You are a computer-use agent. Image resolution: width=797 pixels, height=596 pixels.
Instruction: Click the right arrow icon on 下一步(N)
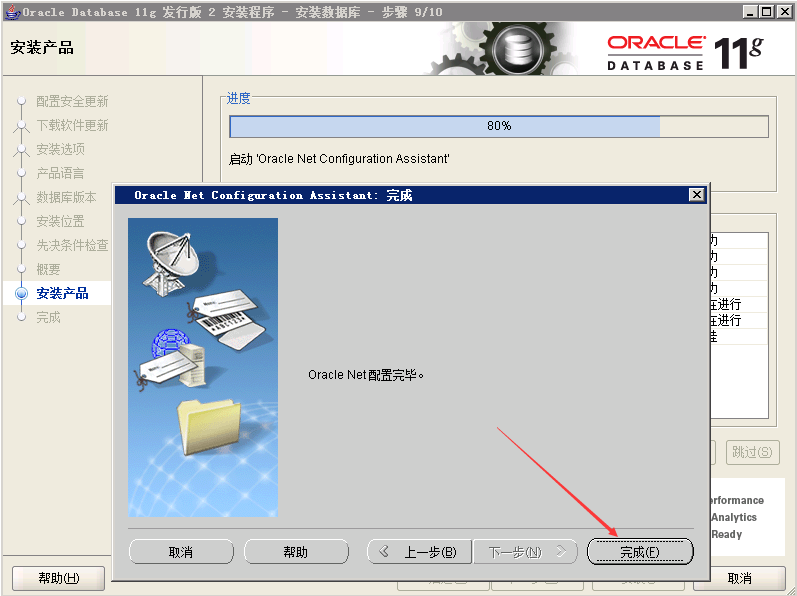pos(561,551)
